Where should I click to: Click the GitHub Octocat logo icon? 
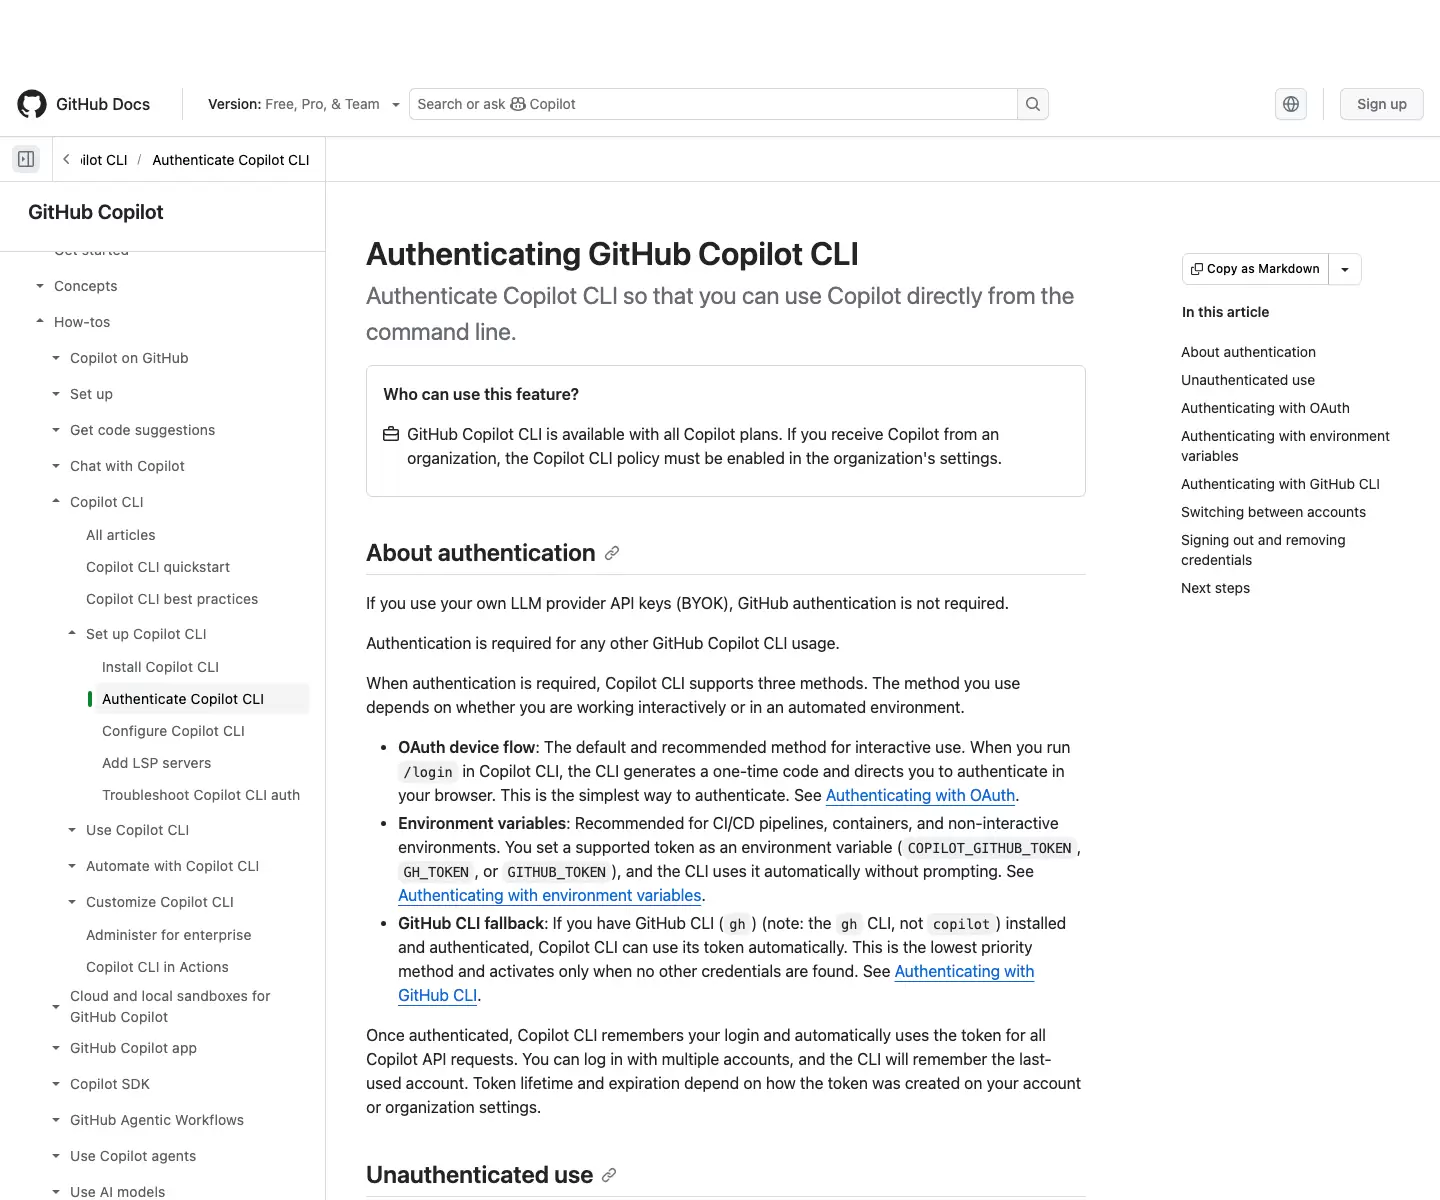[x=32, y=104]
